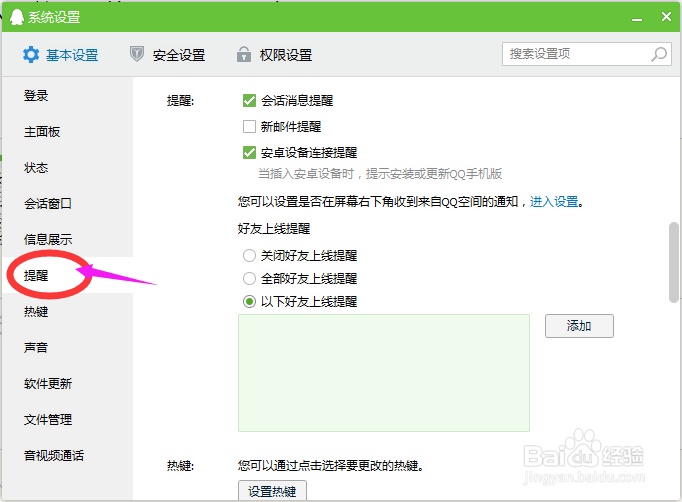Click the QQ penguin logo icon

point(17,17)
